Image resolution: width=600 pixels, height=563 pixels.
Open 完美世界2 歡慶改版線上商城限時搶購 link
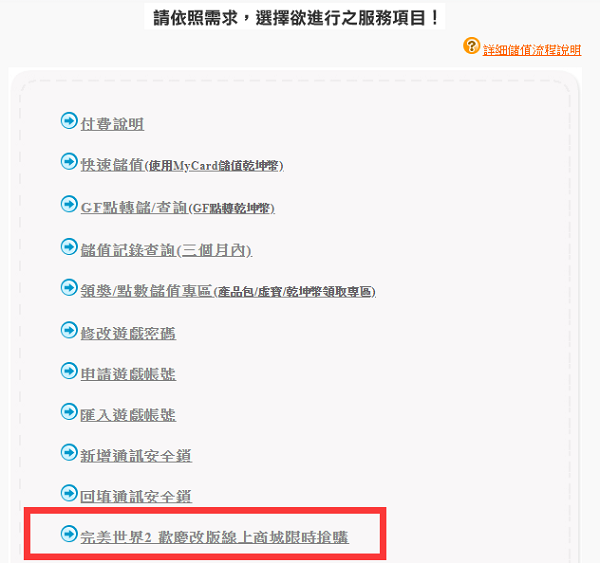[x=214, y=537]
